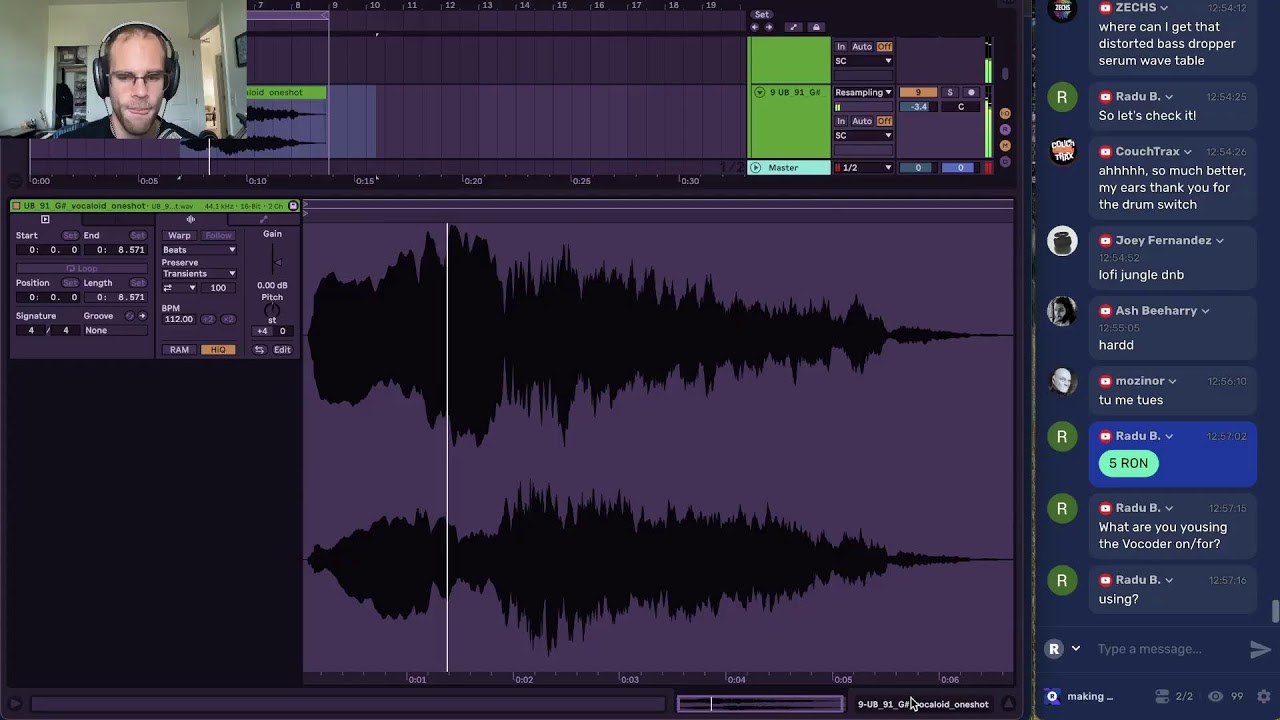Open the Resampling input dropdown
Image resolution: width=1280 pixels, height=720 pixels.
click(x=864, y=92)
